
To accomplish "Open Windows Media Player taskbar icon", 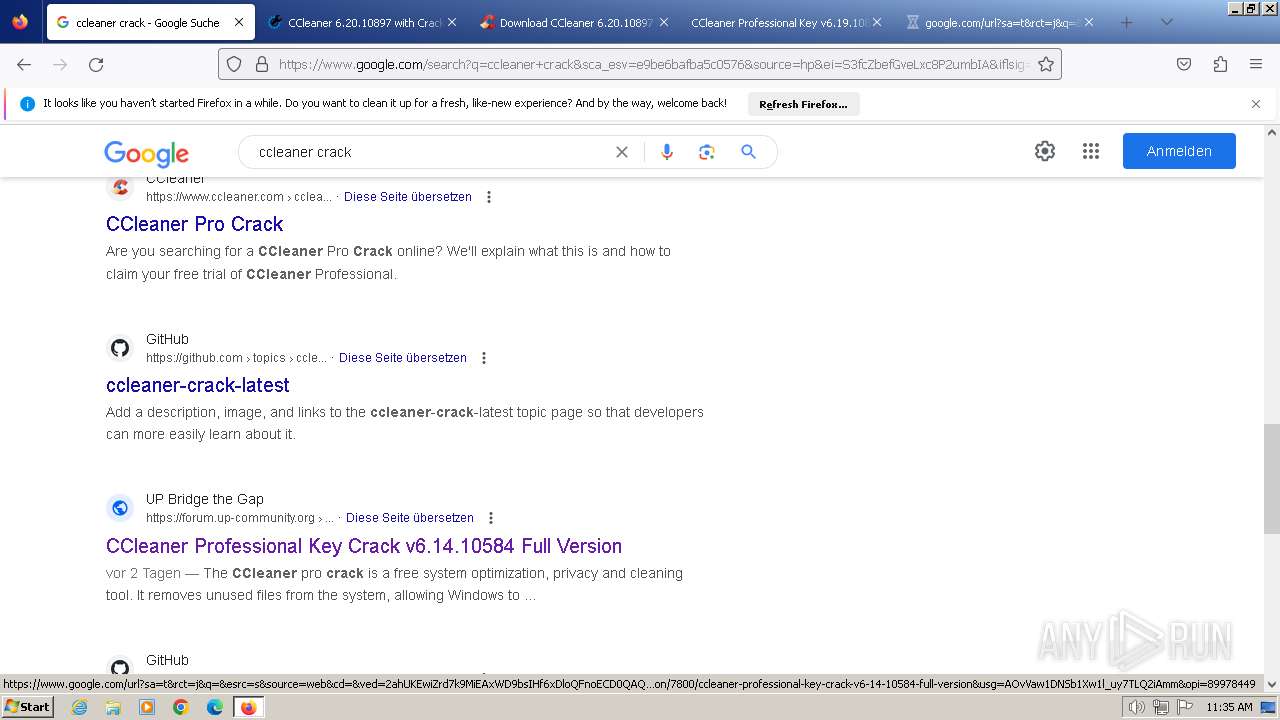I will coord(147,707).
